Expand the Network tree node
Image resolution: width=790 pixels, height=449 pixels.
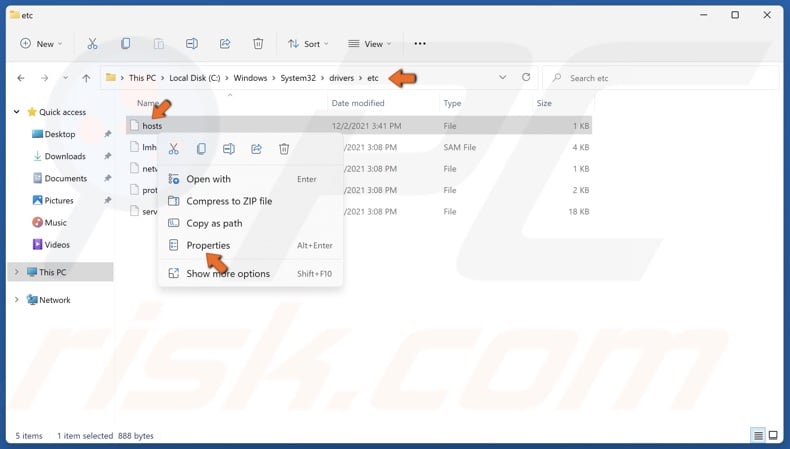pyautogui.click(x=17, y=300)
